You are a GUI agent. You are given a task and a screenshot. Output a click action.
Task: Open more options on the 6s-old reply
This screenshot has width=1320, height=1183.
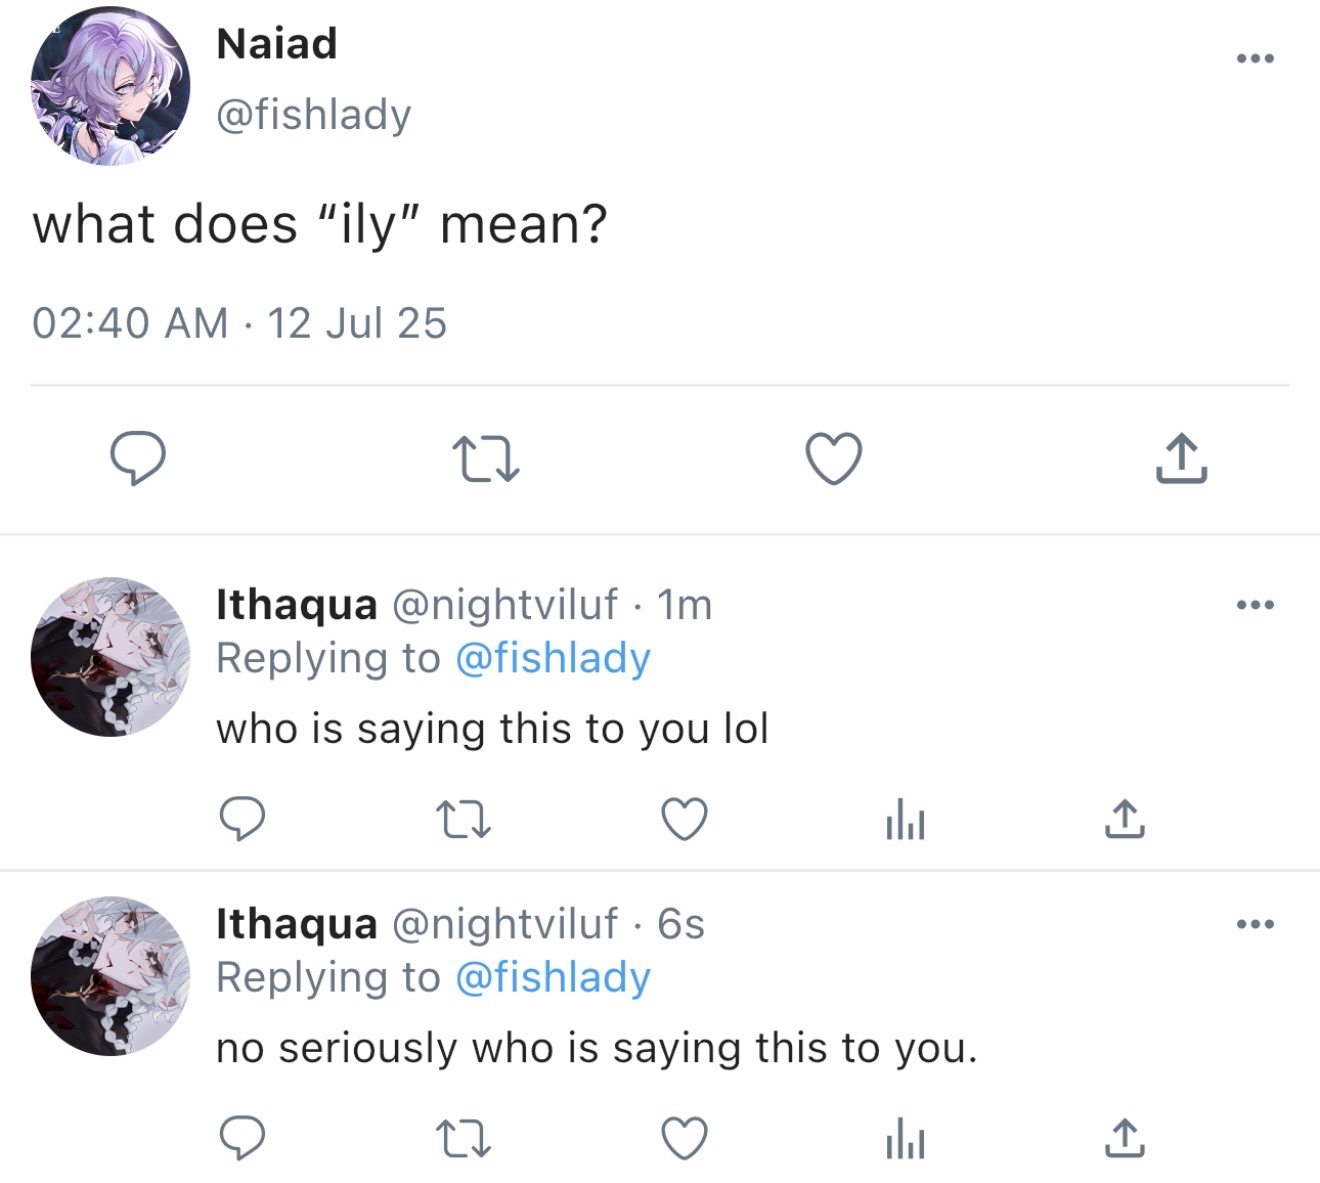pos(1255,924)
